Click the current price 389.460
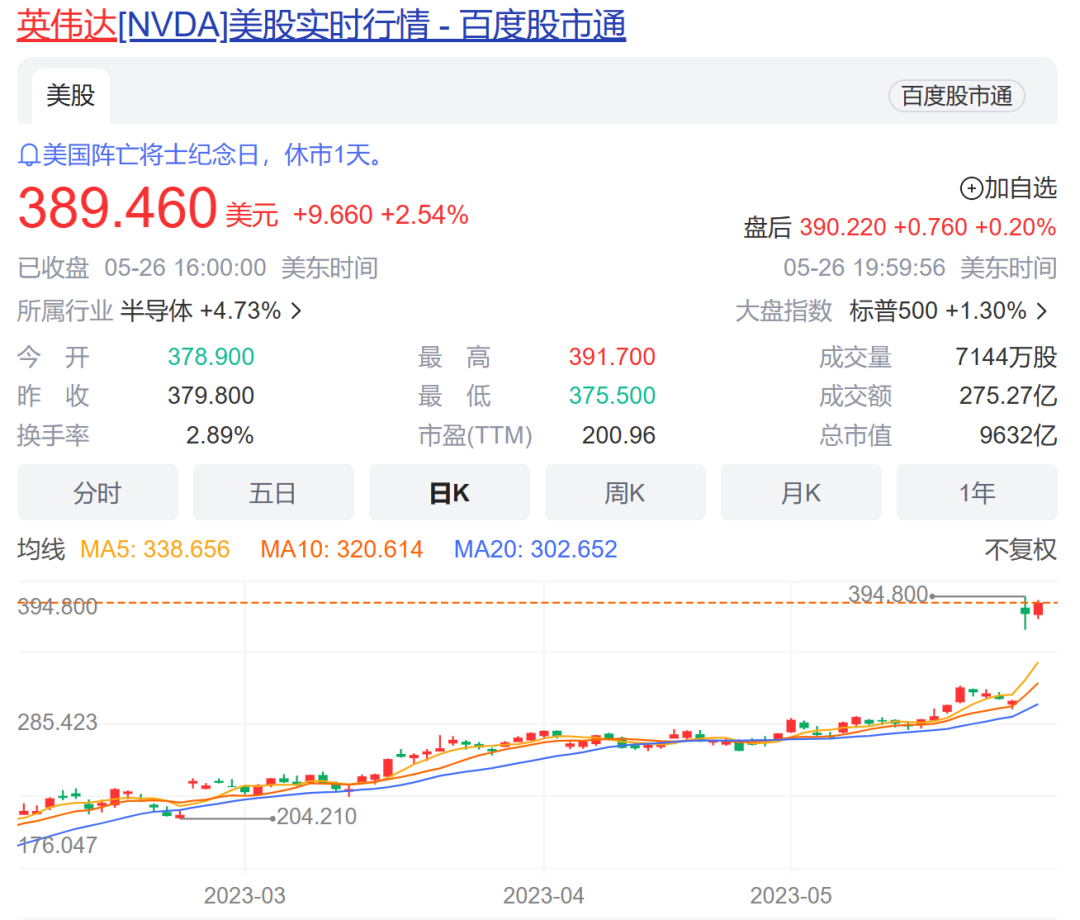Image resolution: width=1080 pixels, height=920 pixels. click(117, 208)
